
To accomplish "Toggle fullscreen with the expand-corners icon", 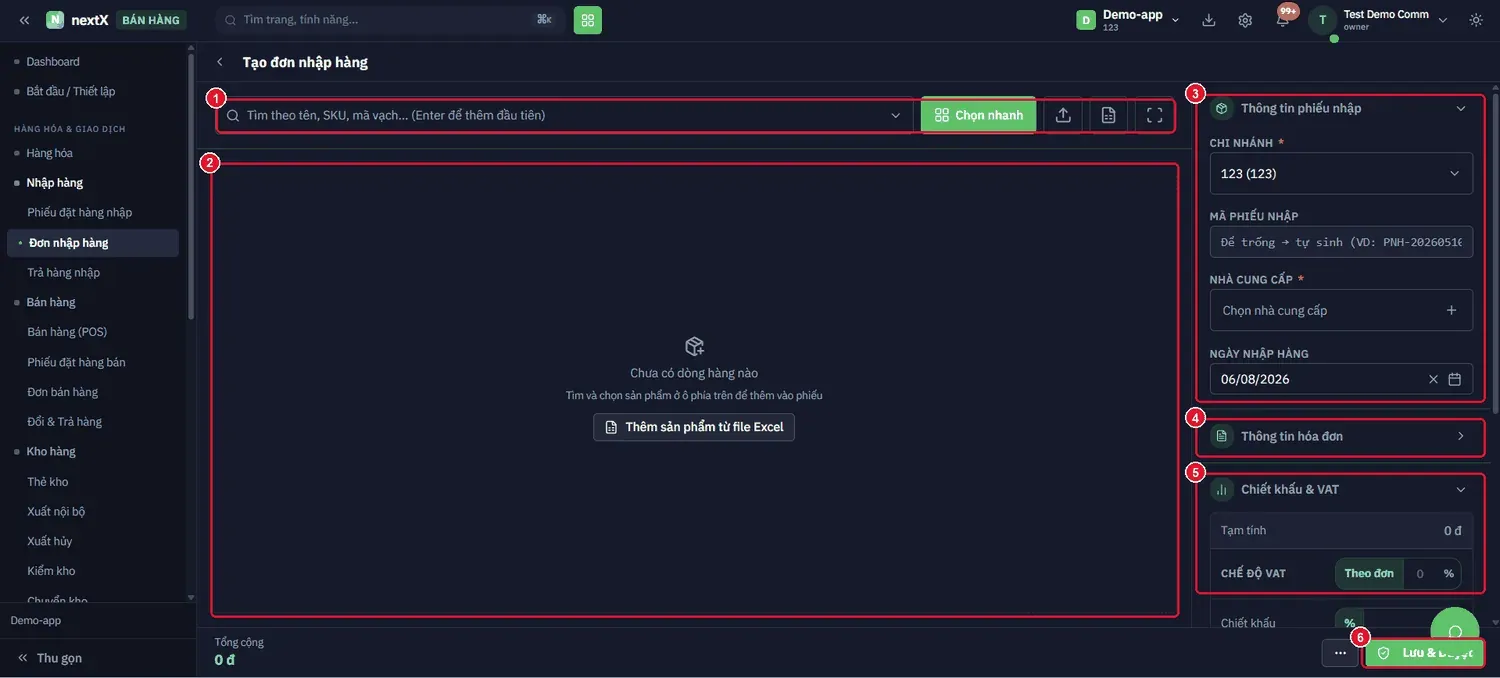I will point(1154,115).
